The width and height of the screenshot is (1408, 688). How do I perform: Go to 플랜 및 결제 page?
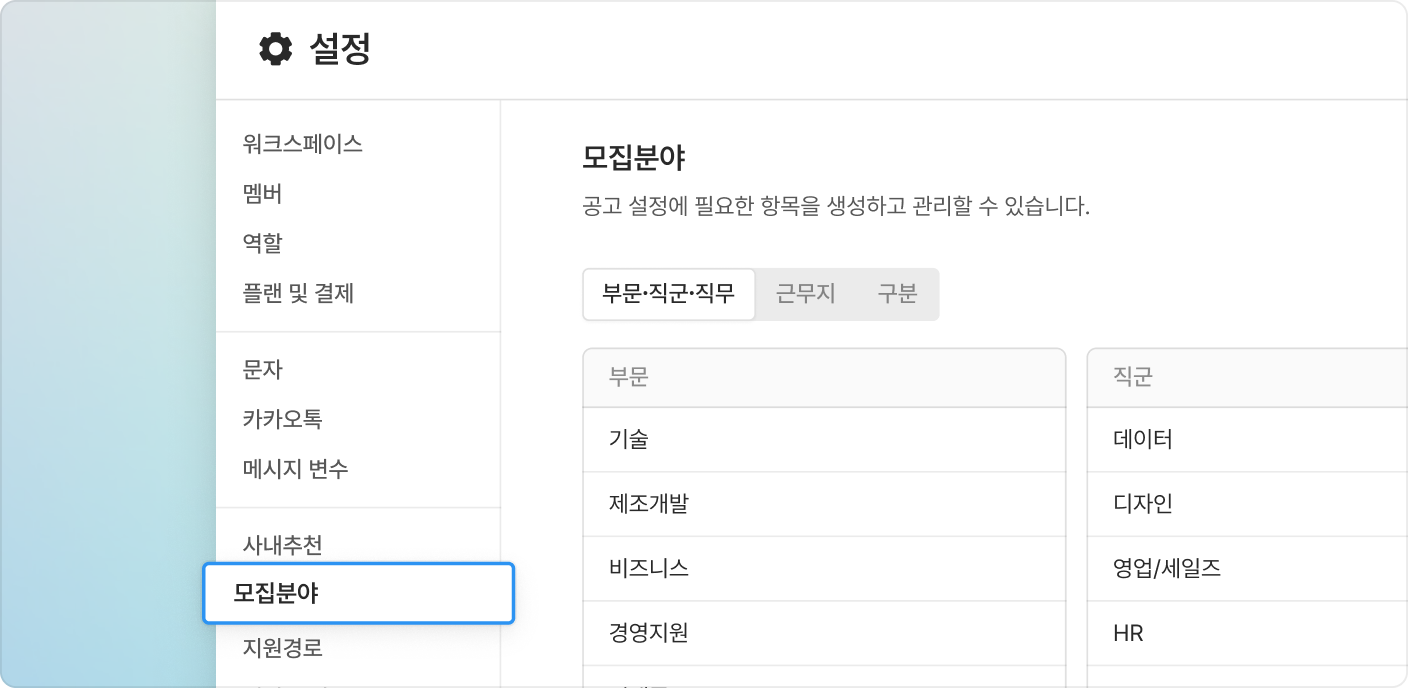coord(298,293)
